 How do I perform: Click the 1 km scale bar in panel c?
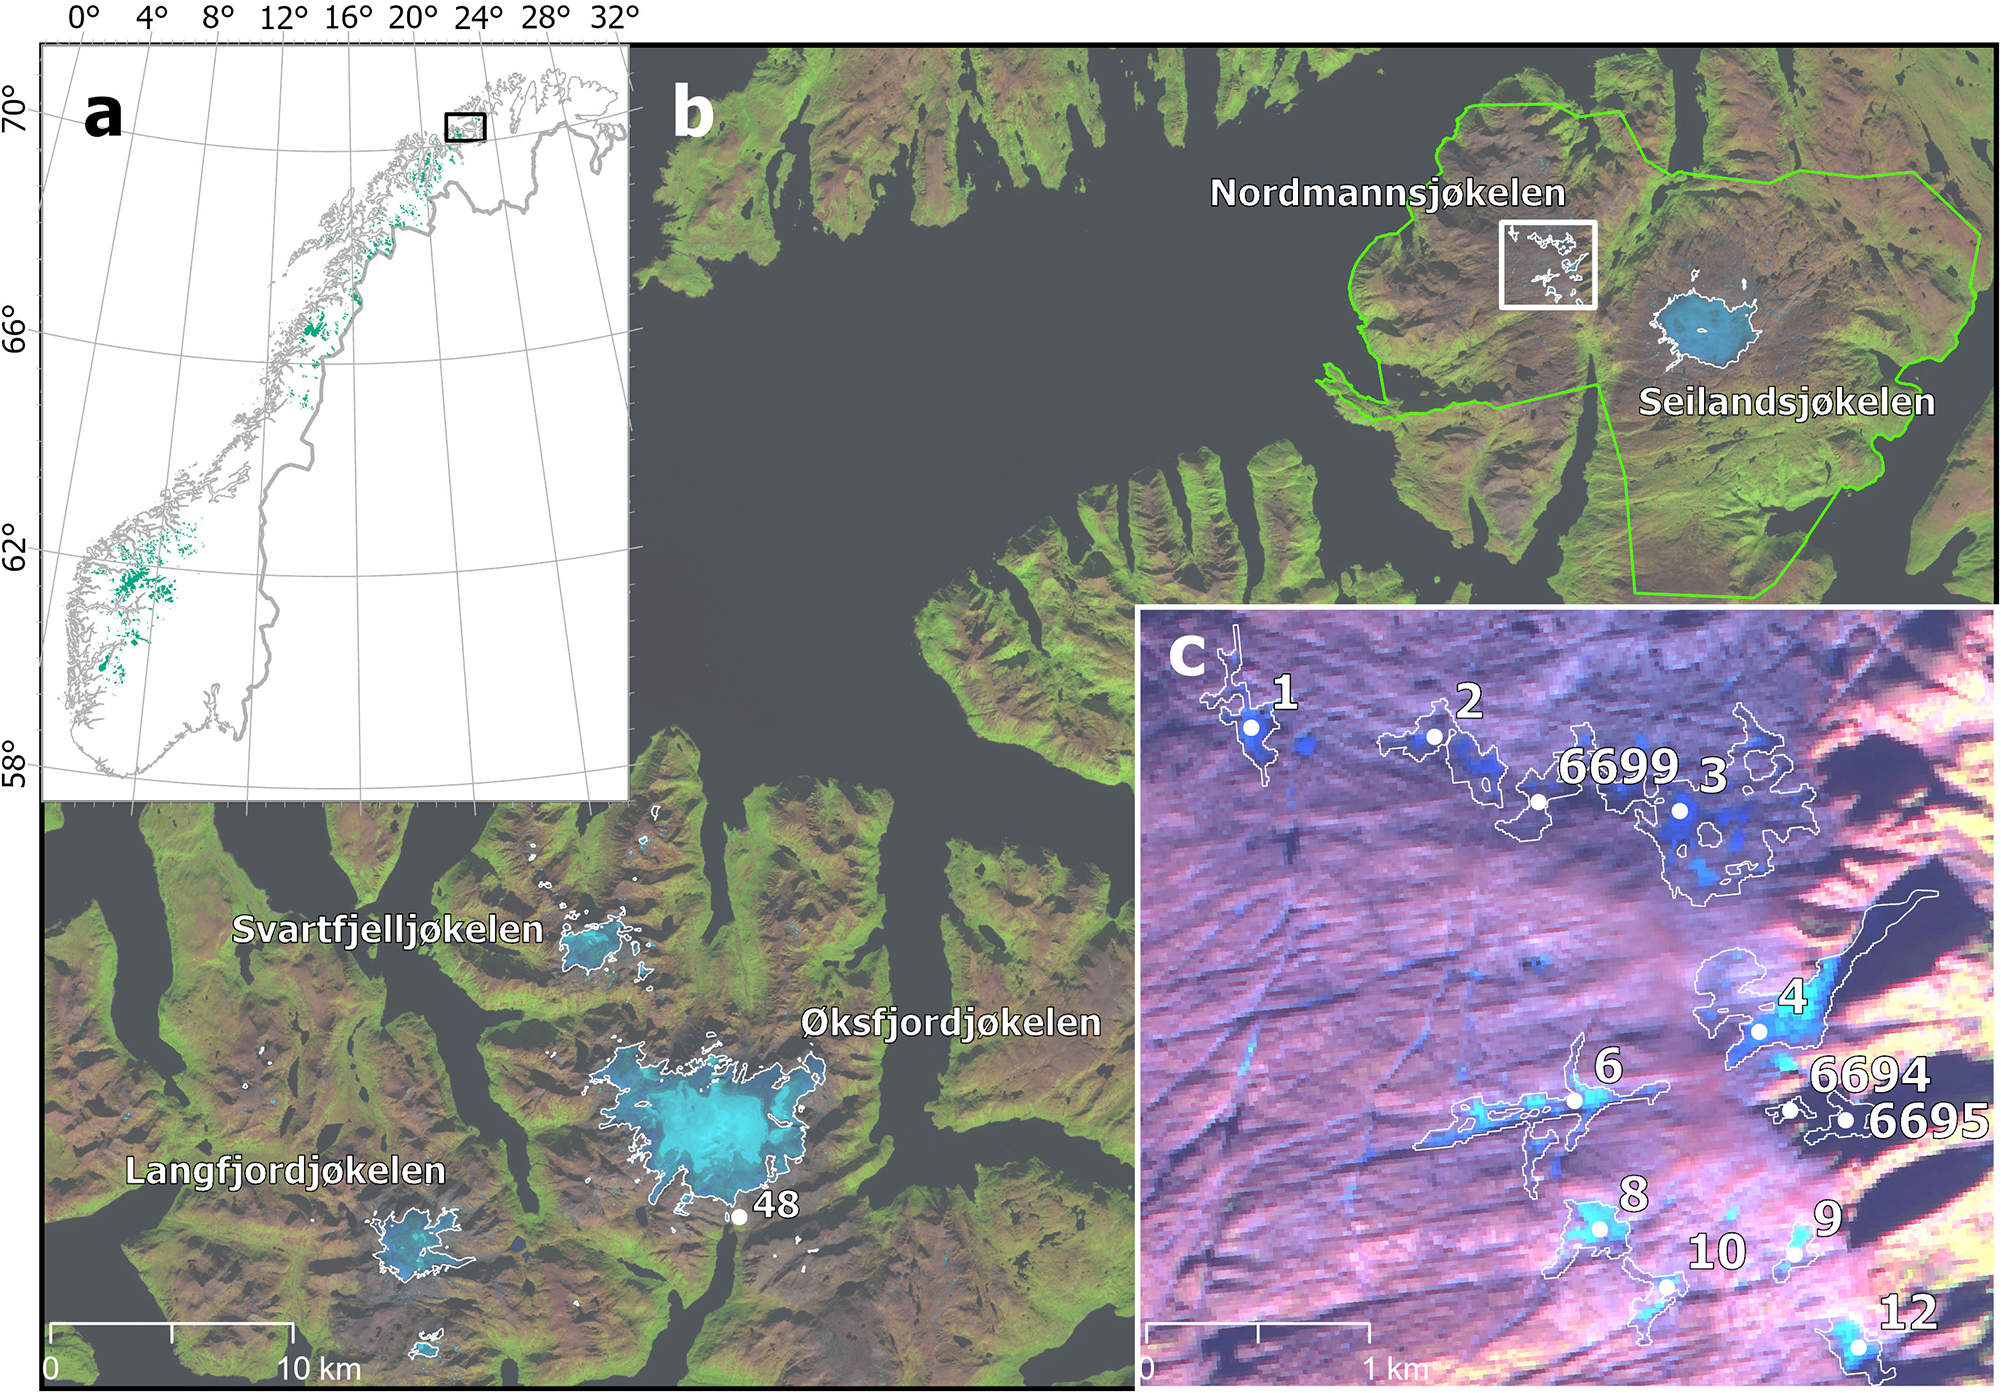pyautogui.click(x=1257, y=1326)
